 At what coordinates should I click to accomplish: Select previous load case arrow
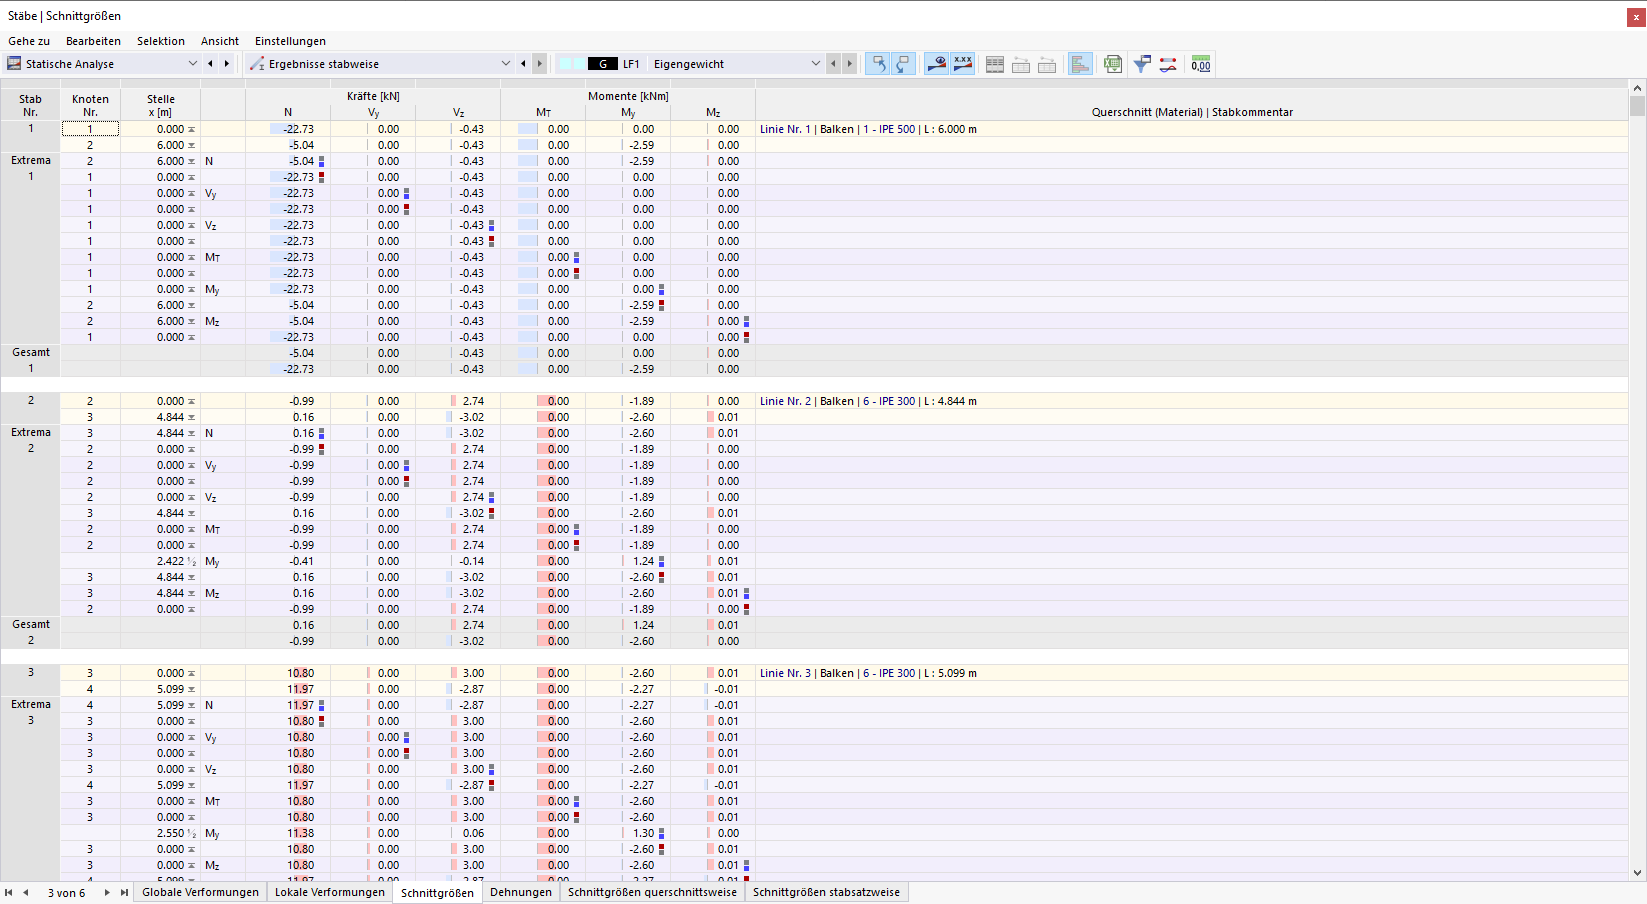(x=833, y=64)
